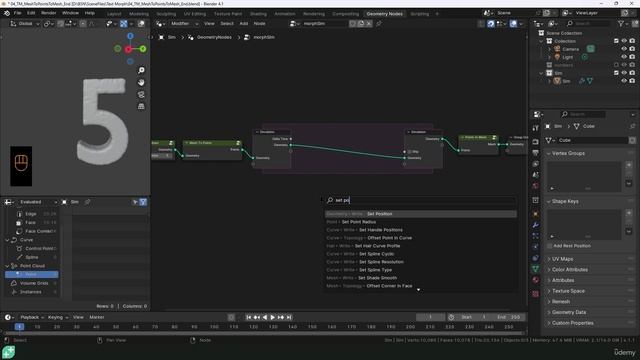Image resolution: width=640 pixels, height=360 pixels.
Task: Switch perspective/orthographic grid icon in viewport
Action: [141, 106]
